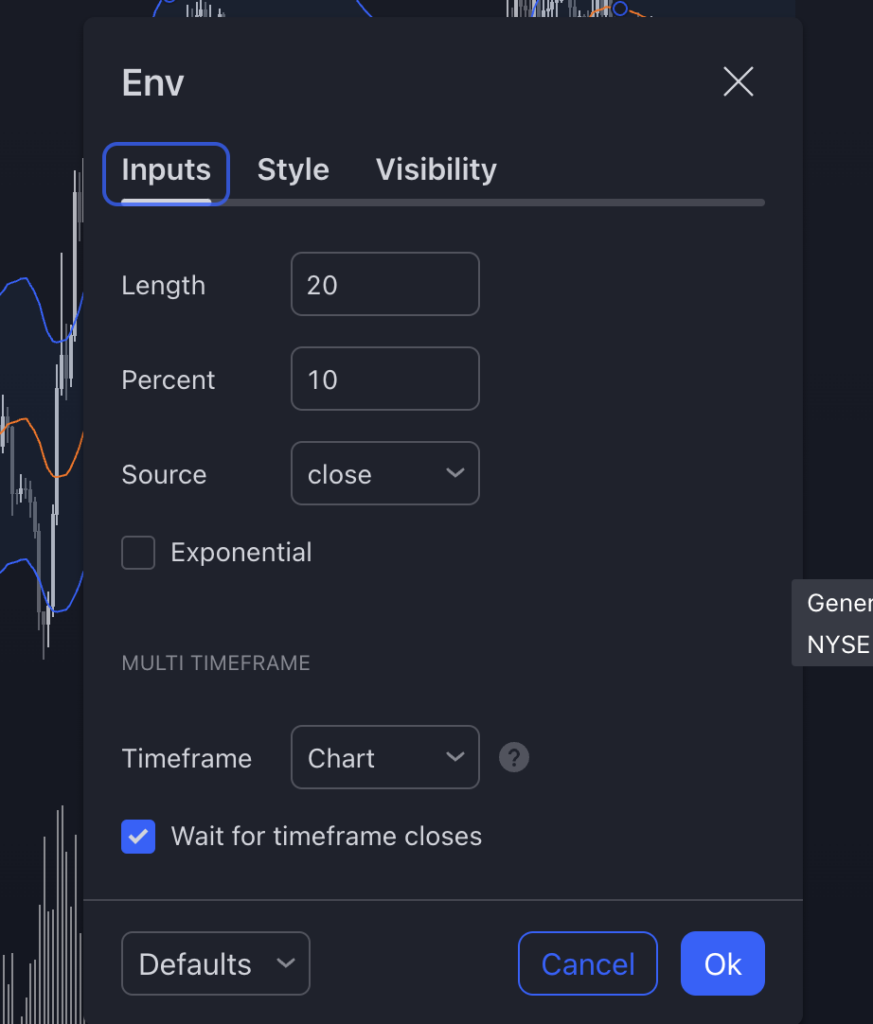Open the Visibility tab
Image resolution: width=873 pixels, height=1024 pixels.
[x=436, y=170]
